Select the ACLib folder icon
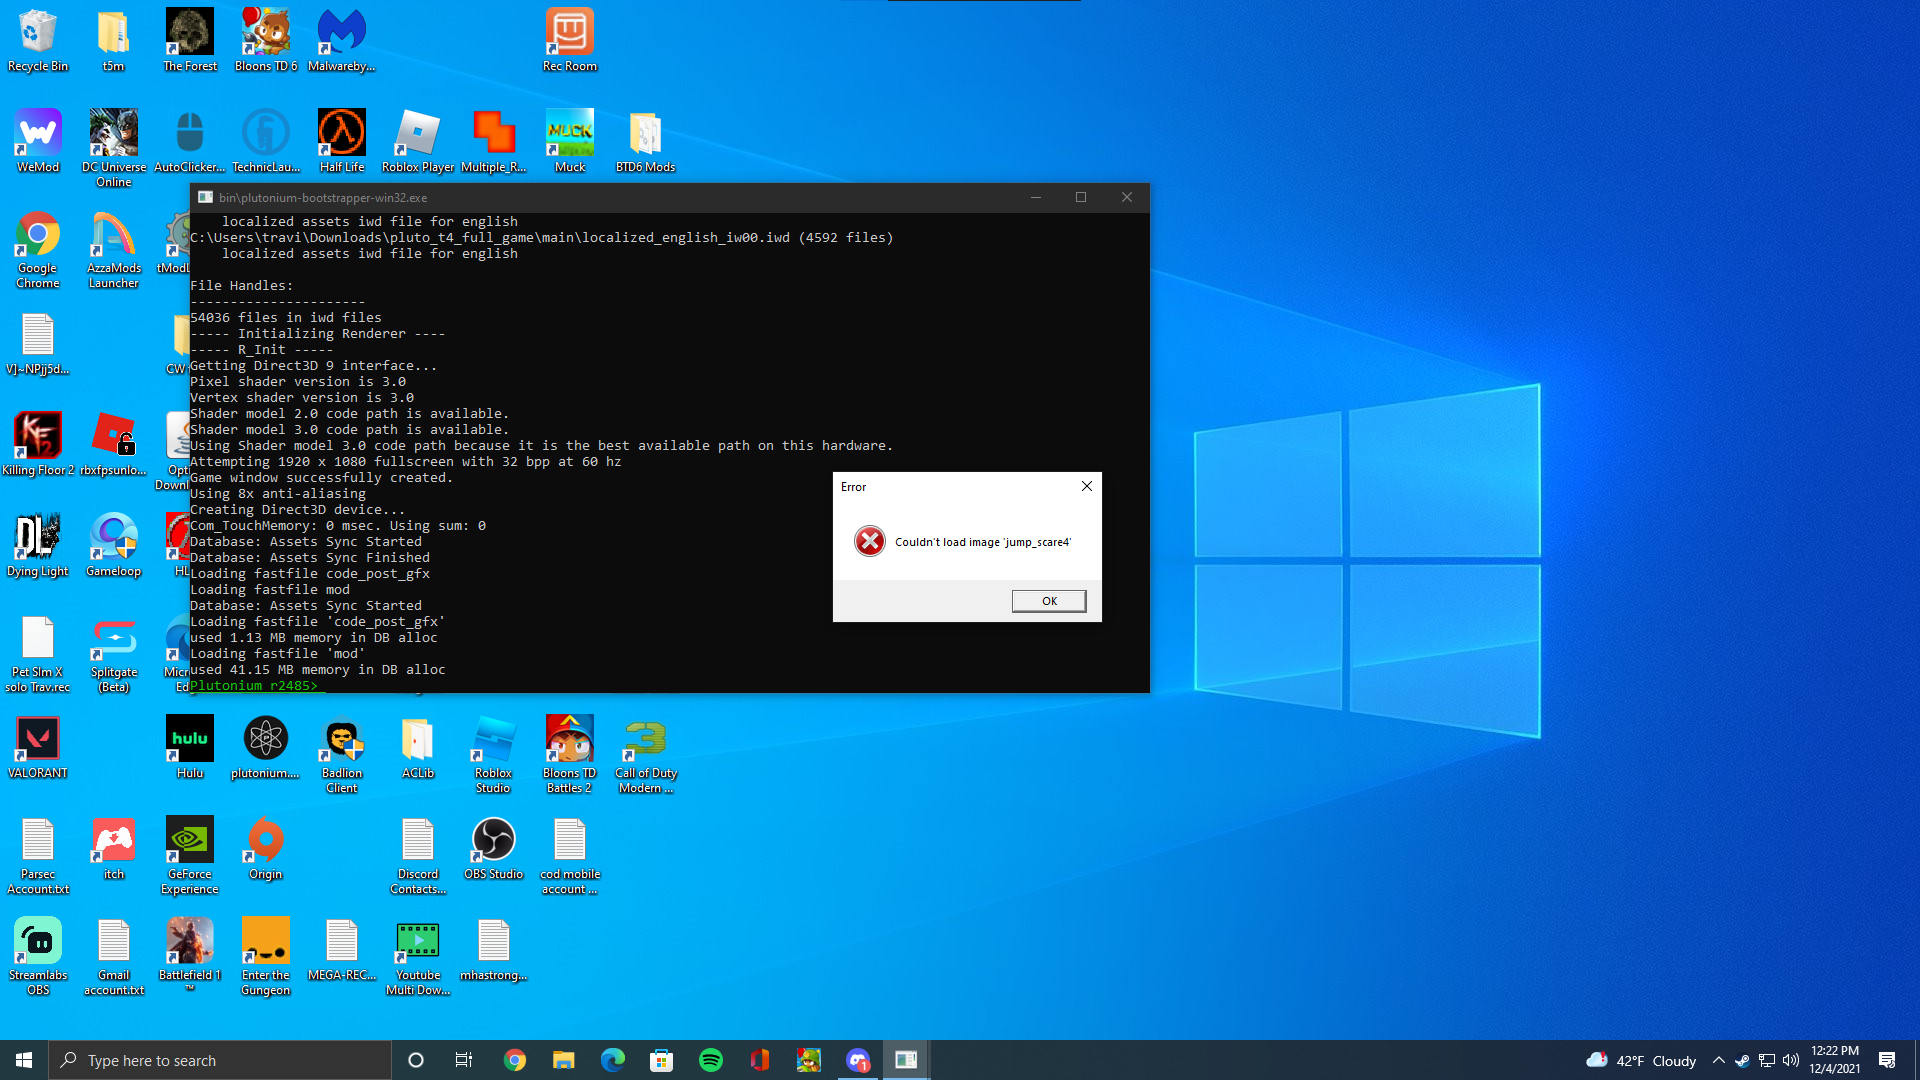The width and height of the screenshot is (1920, 1080). (x=418, y=747)
